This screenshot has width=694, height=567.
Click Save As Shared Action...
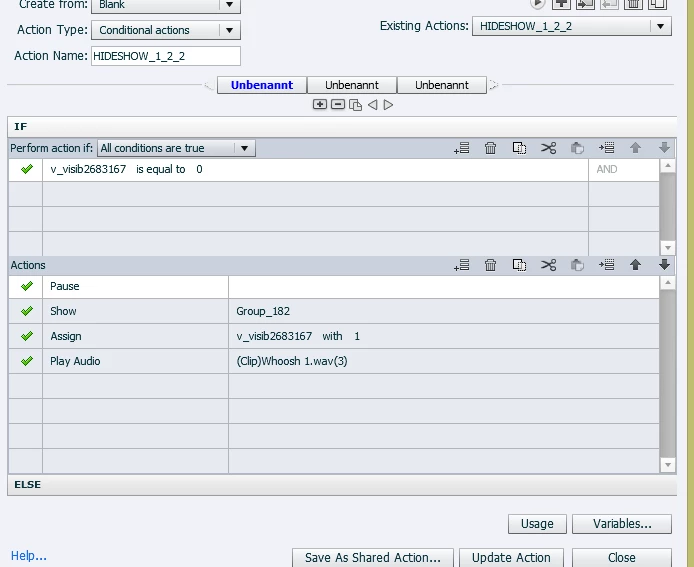(373, 558)
